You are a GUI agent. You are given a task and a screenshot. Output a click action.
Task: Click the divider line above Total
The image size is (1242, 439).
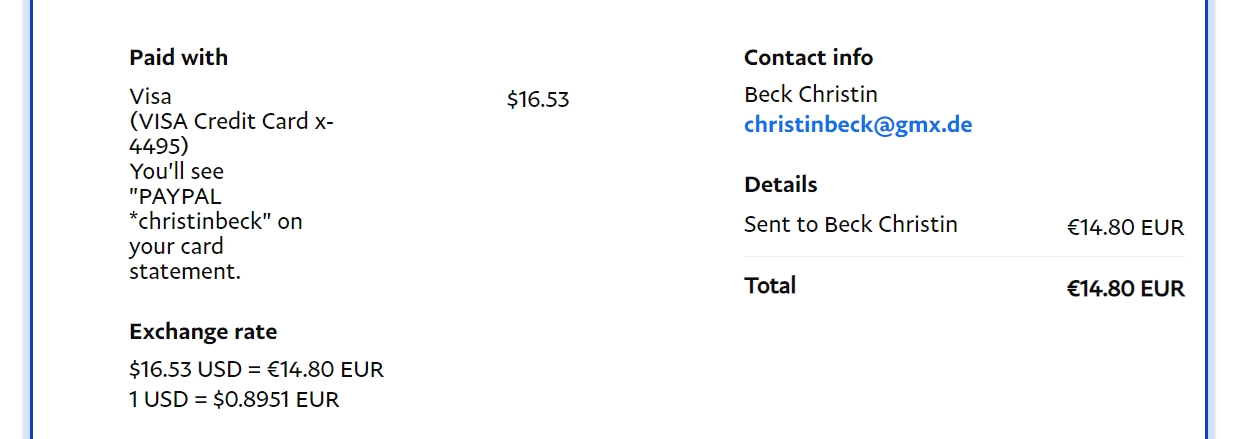pos(964,257)
